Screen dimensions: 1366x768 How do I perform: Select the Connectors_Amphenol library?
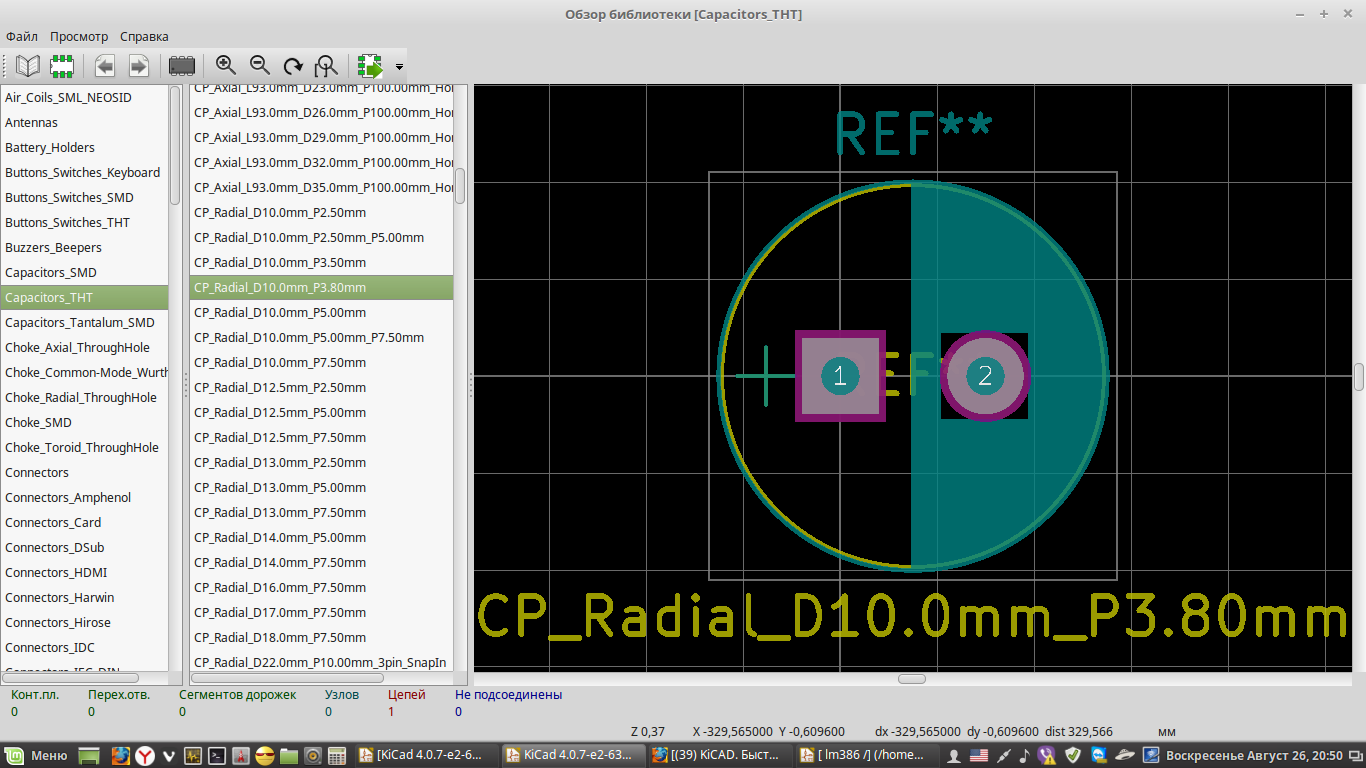(84, 497)
